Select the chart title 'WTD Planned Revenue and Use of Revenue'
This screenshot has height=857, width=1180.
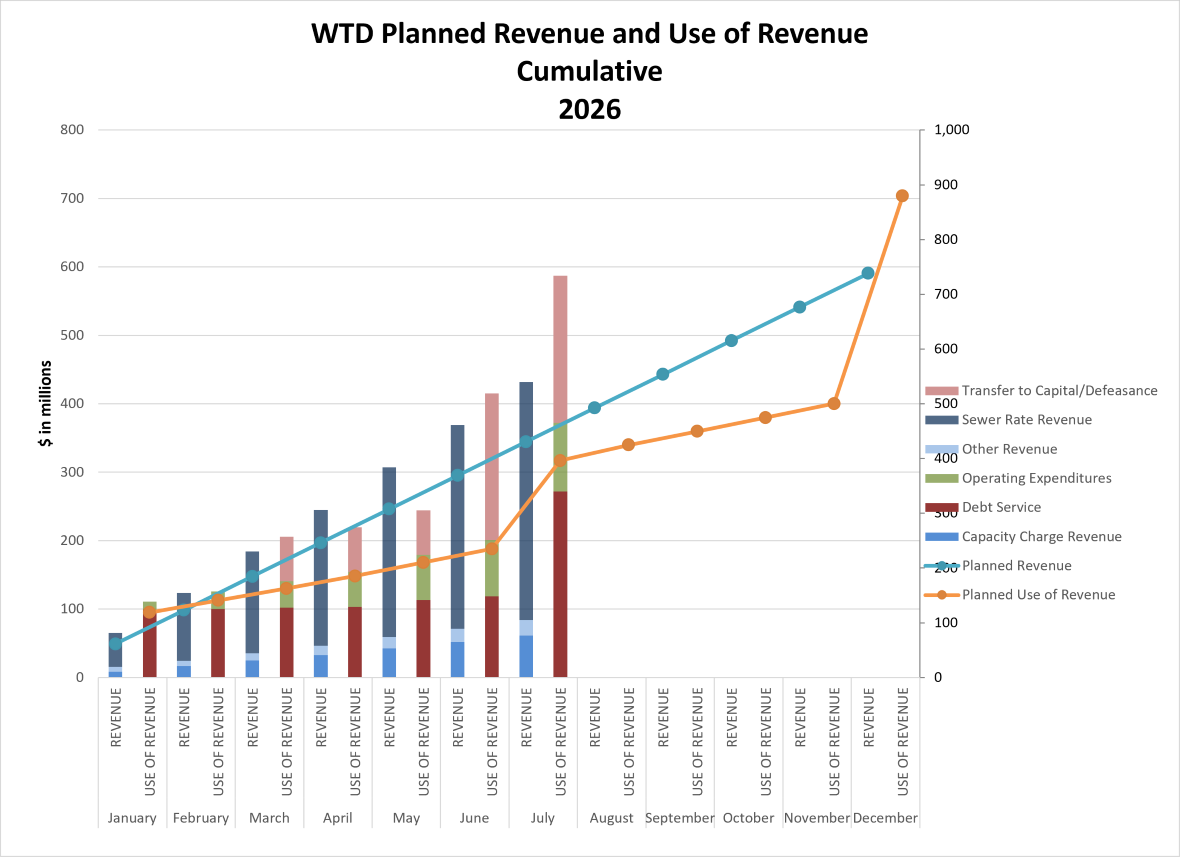click(x=589, y=34)
